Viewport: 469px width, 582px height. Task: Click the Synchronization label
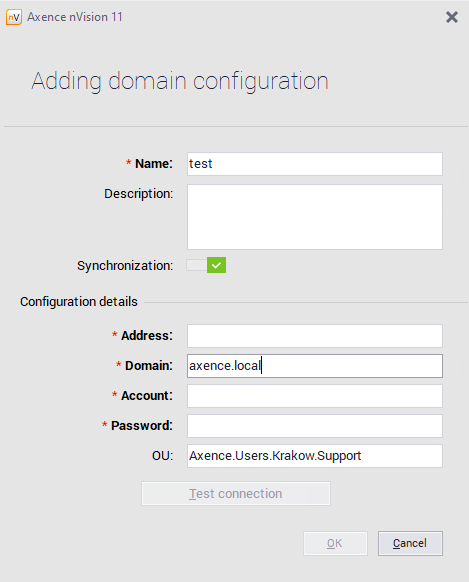tap(125, 266)
